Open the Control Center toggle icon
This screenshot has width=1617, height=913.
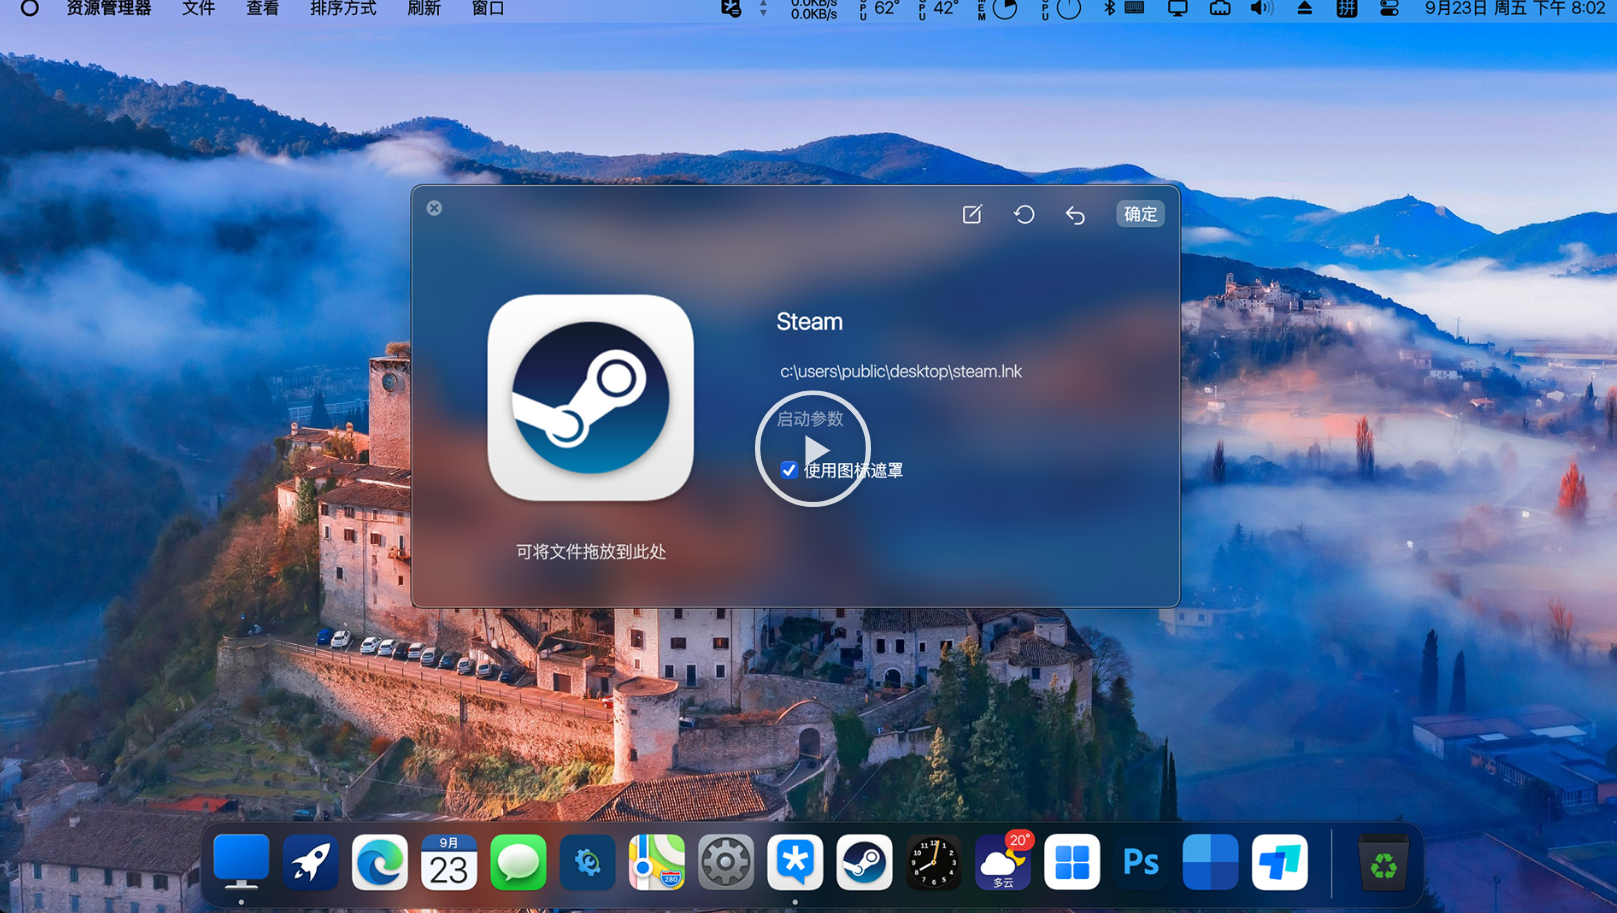click(1389, 8)
